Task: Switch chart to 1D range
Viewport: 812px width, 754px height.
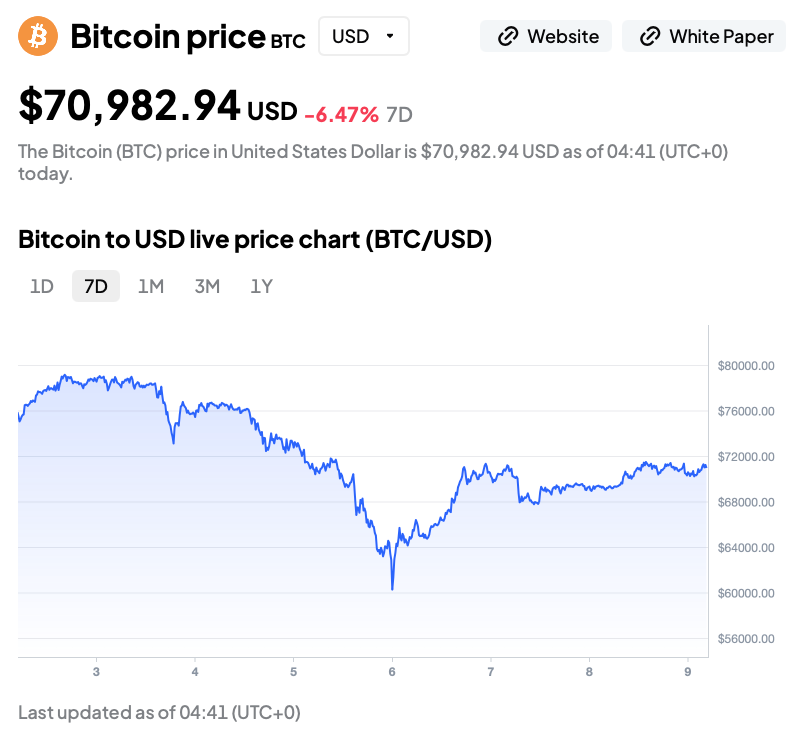Action: [42, 286]
